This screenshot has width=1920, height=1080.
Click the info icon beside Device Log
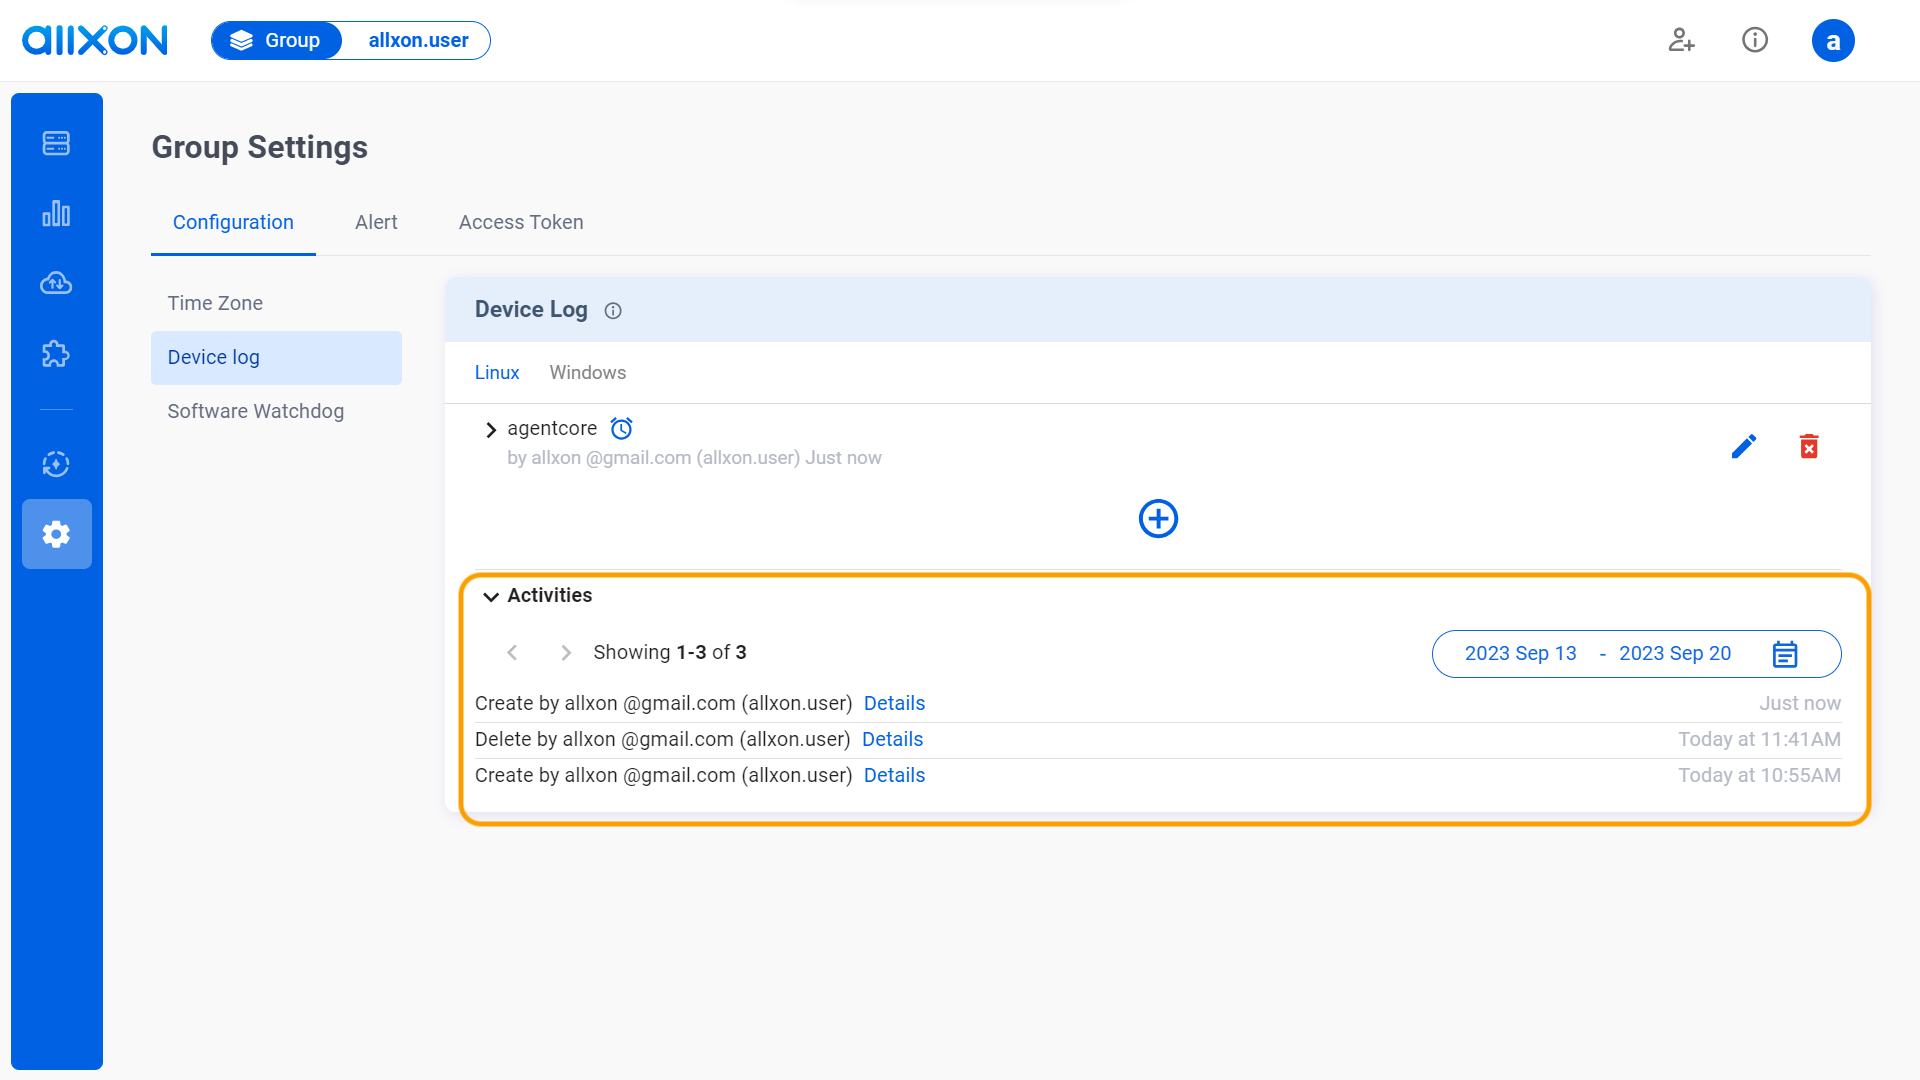613,311
